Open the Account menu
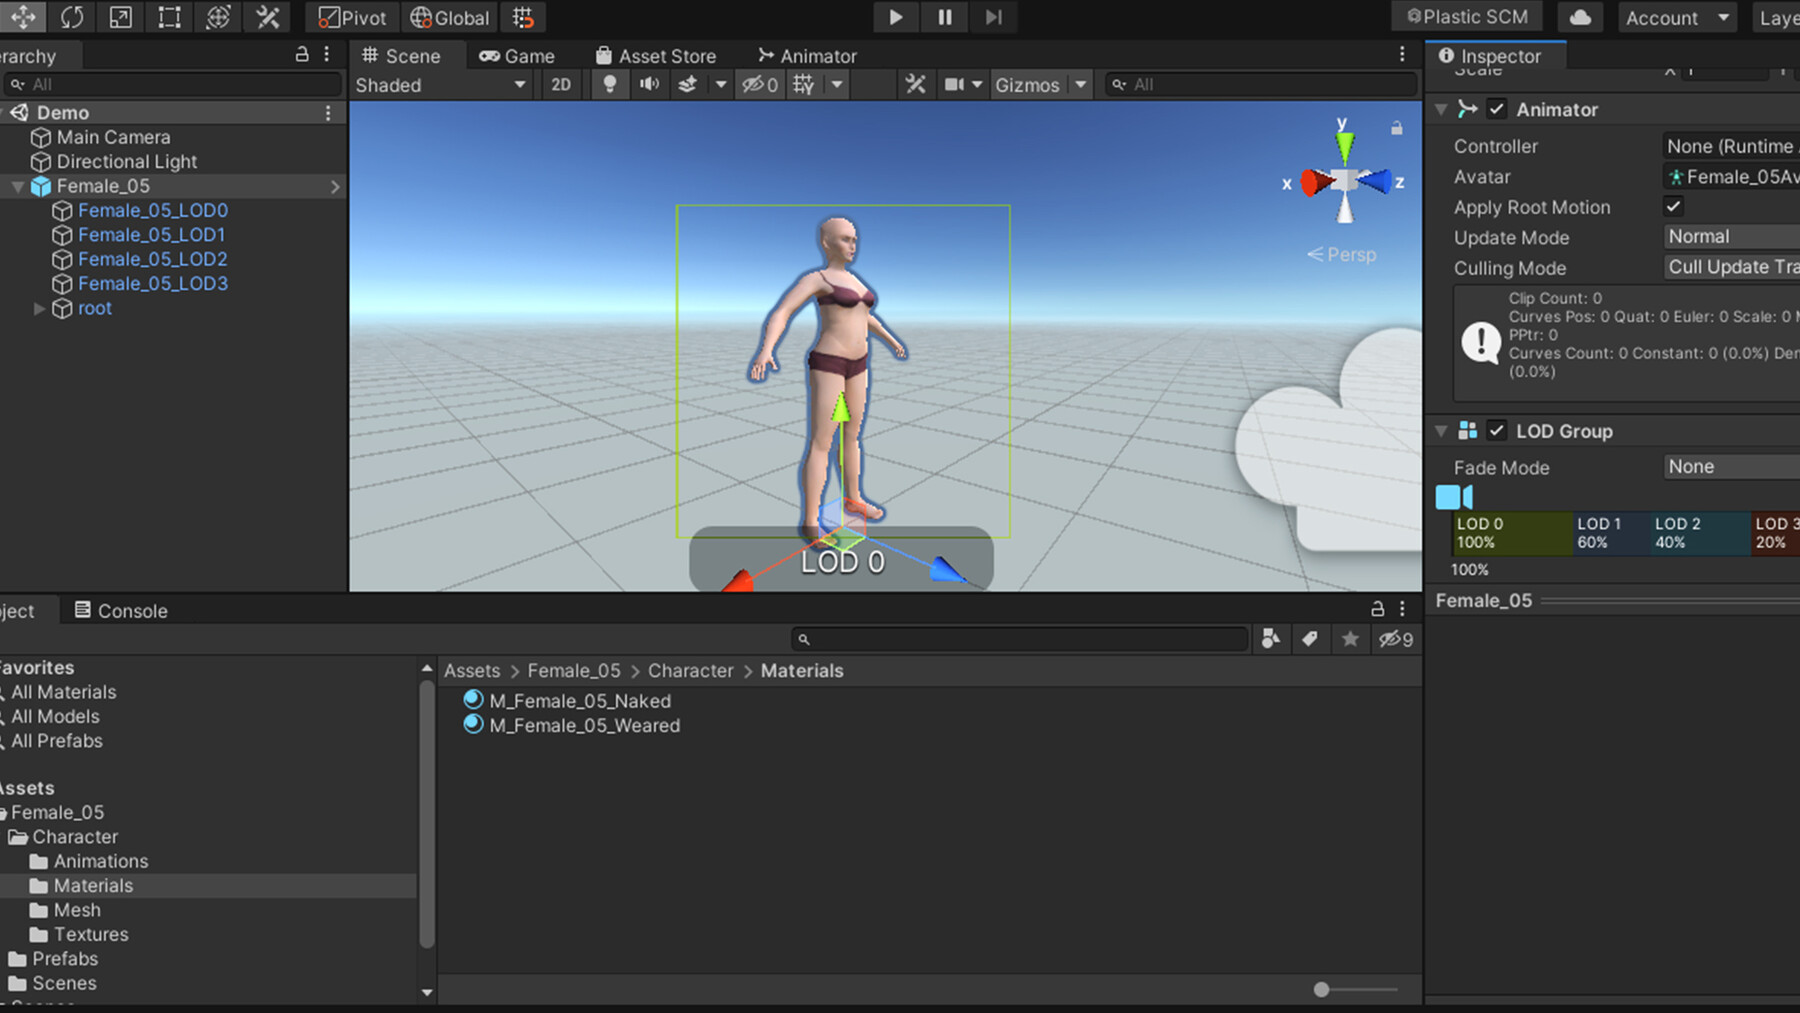The height and width of the screenshot is (1013, 1800). tap(1677, 17)
